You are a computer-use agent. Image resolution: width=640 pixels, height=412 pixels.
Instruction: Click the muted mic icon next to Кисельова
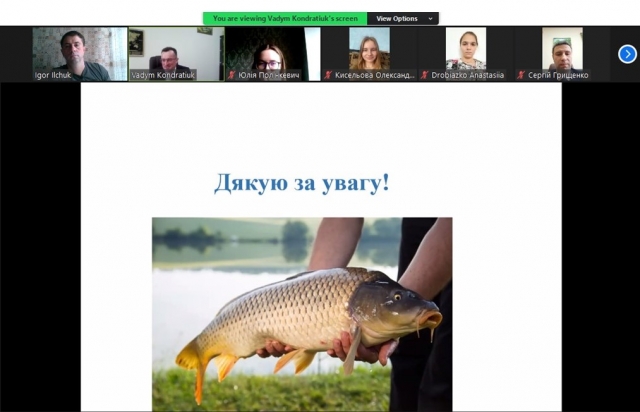click(x=328, y=75)
